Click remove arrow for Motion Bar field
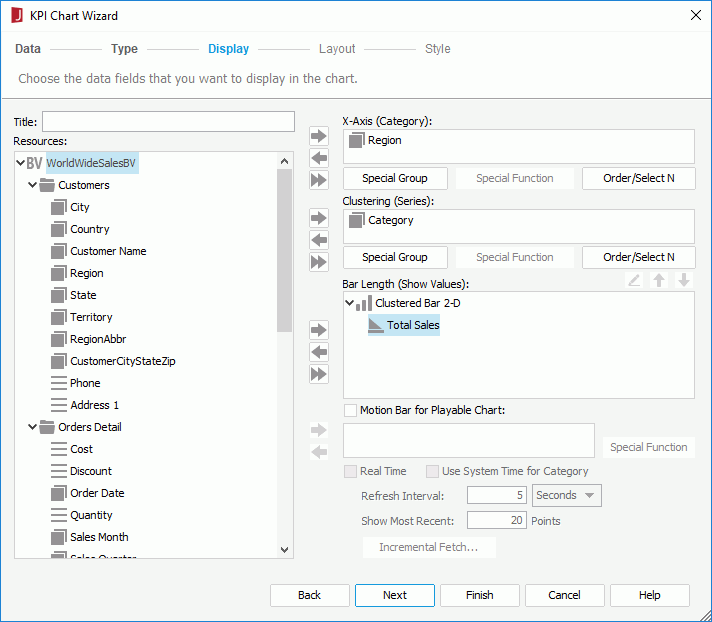 pyautogui.click(x=319, y=452)
